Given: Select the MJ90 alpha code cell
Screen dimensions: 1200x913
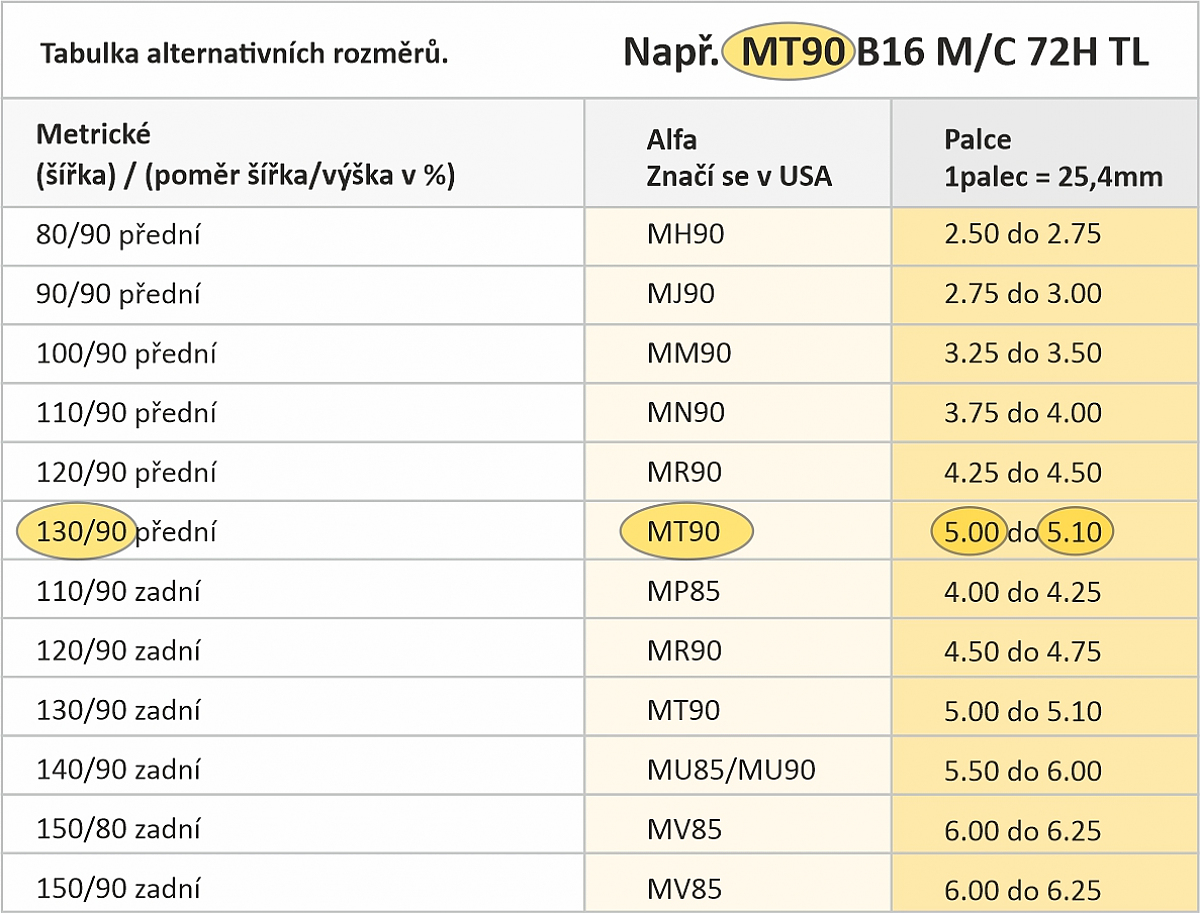Looking at the screenshot, I should (680, 294).
